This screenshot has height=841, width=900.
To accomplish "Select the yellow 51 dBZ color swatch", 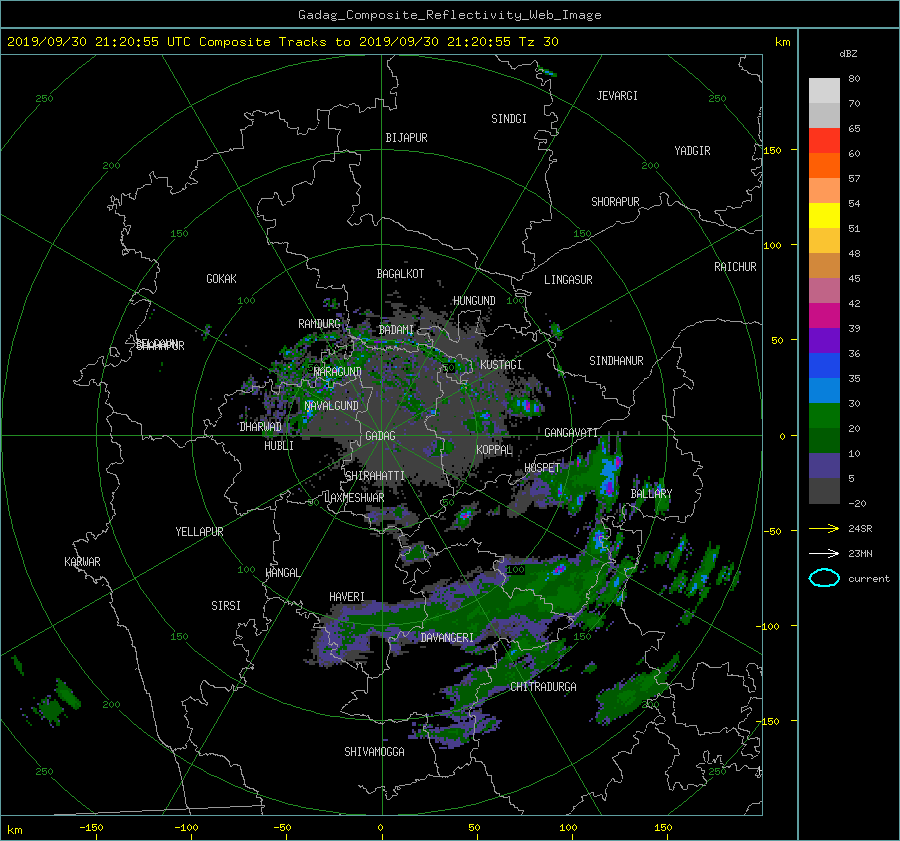I will (824, 216).
